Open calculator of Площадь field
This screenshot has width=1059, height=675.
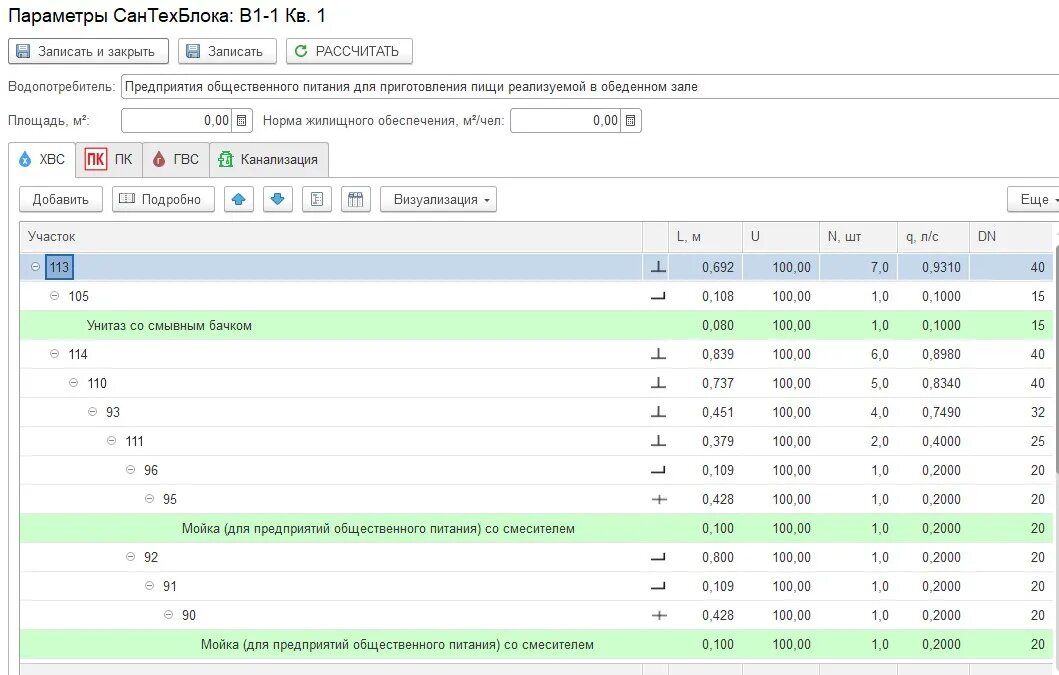click(242, 121)
